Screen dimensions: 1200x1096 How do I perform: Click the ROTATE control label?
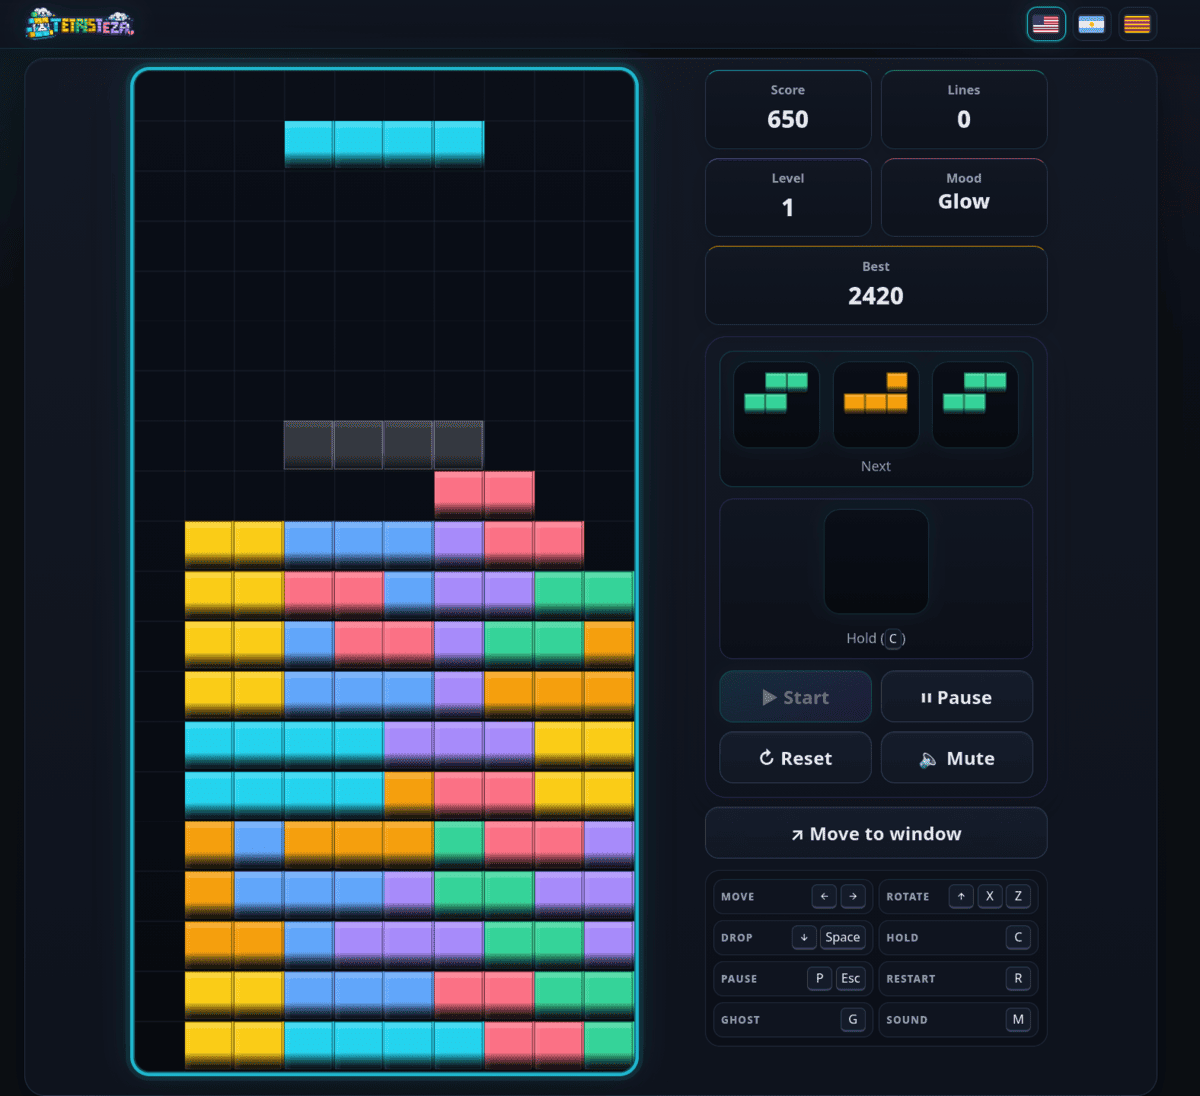tap(908, 897)
